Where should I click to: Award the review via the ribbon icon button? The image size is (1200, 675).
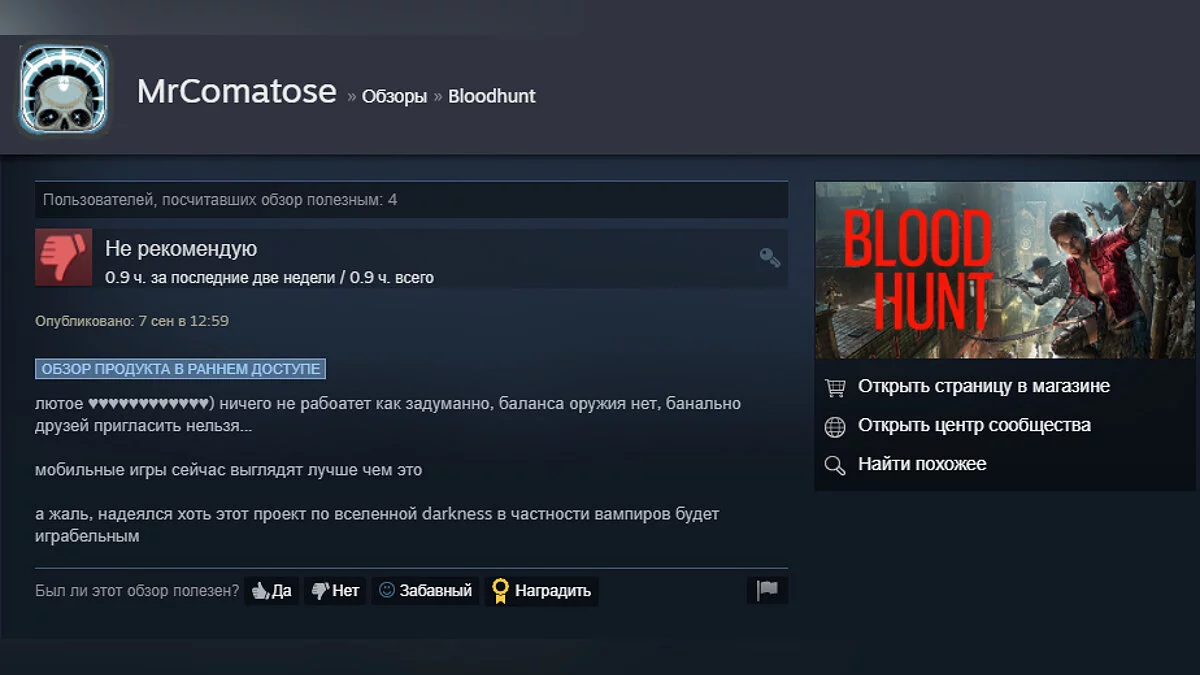click(541, 591)
